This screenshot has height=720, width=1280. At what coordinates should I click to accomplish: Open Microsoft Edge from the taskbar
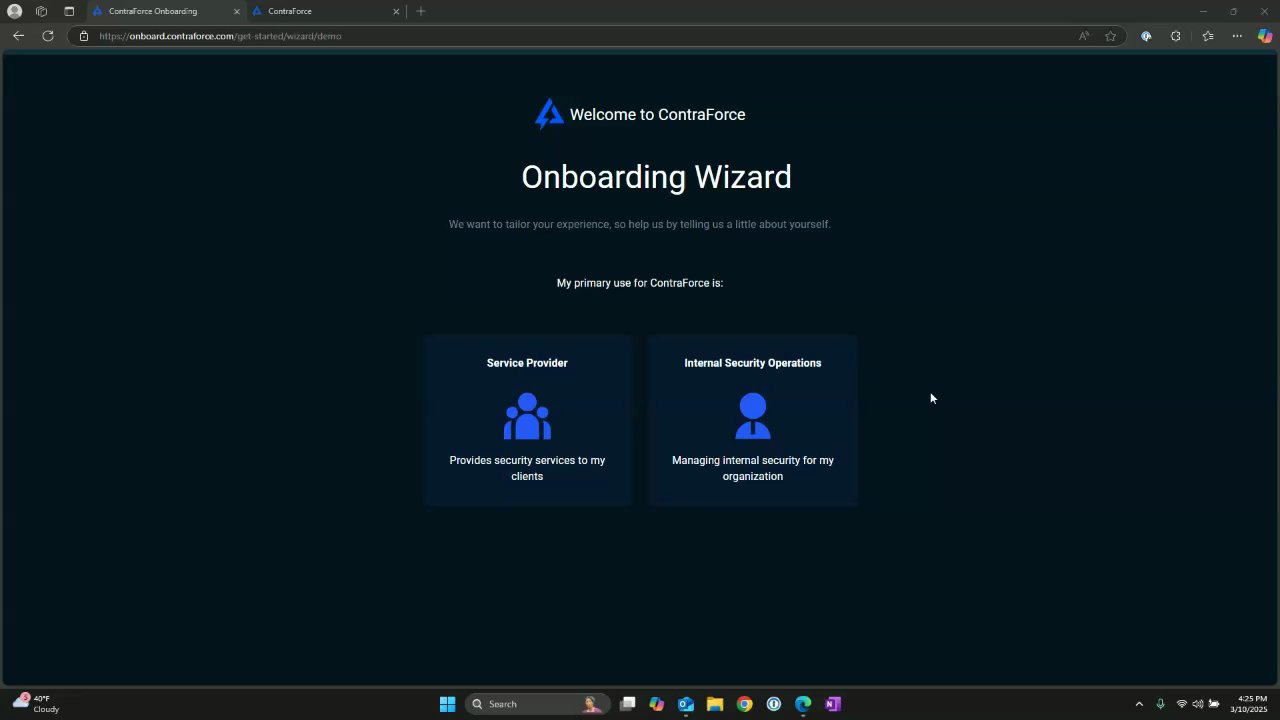click(x=803, y=704)
